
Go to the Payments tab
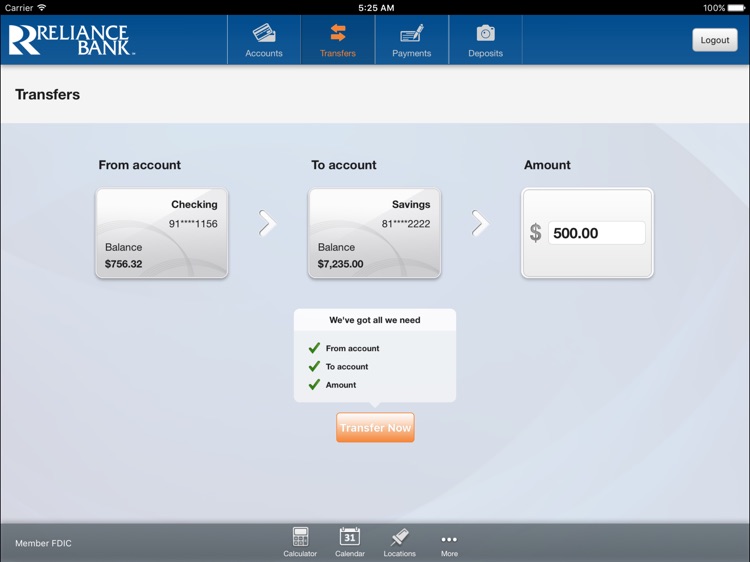411,40
